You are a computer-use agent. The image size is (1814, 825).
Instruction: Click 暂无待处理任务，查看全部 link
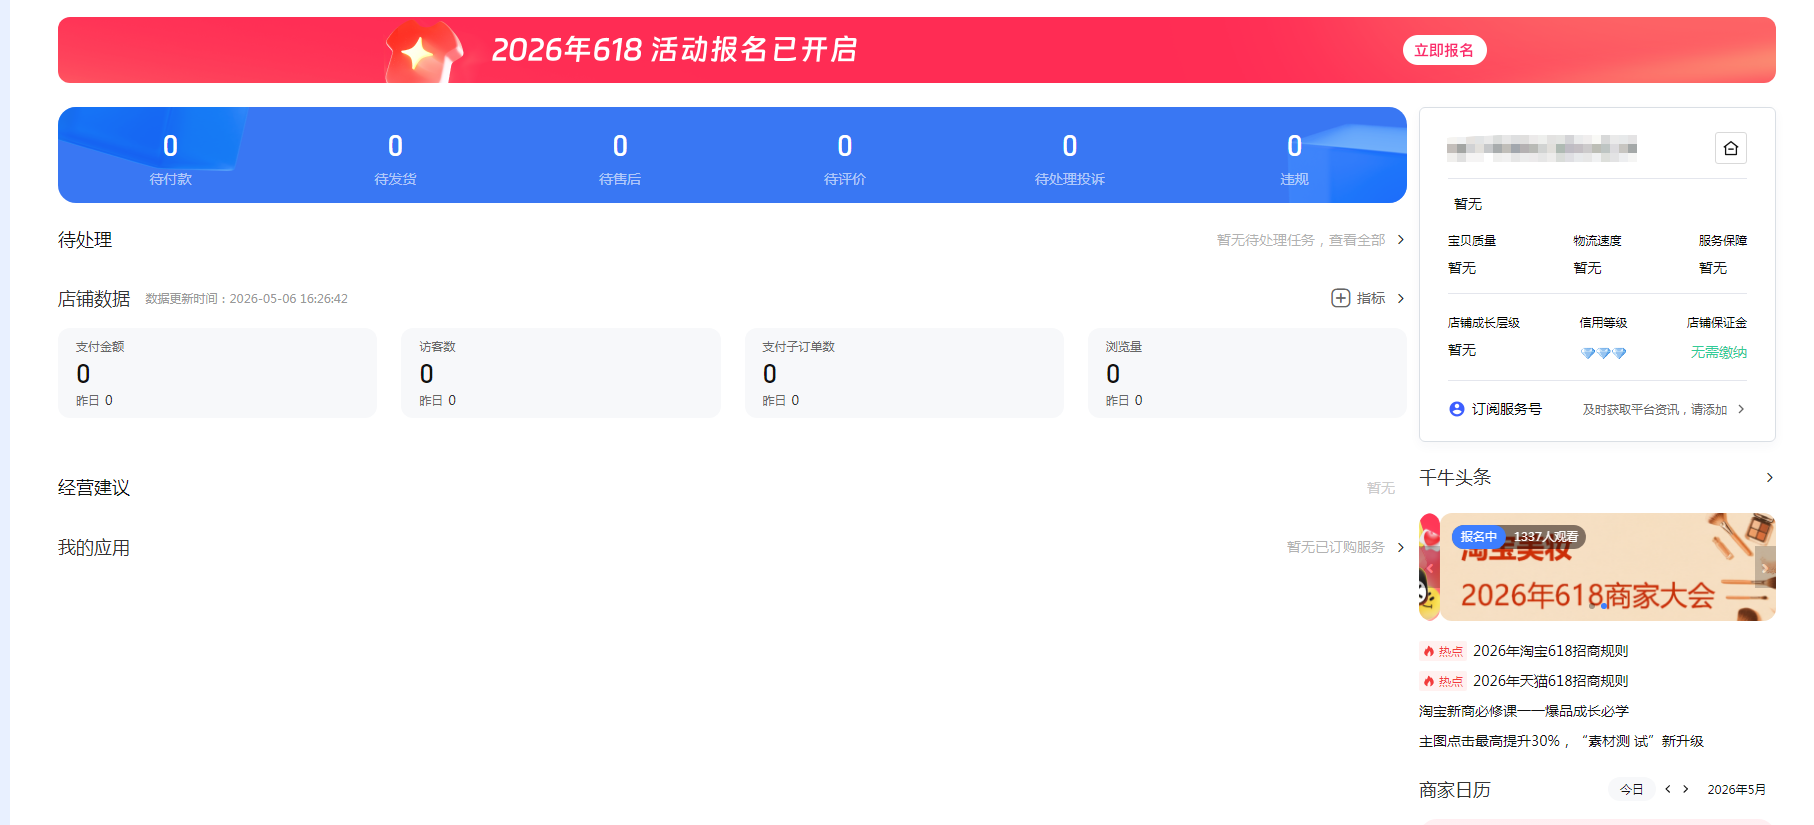point(1301,240)
